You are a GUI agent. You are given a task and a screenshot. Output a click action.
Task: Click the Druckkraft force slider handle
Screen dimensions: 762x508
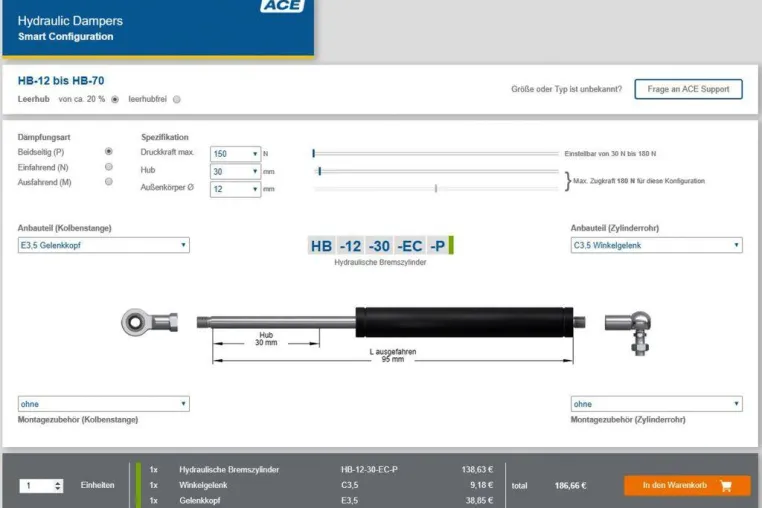[x=313, y=154]
